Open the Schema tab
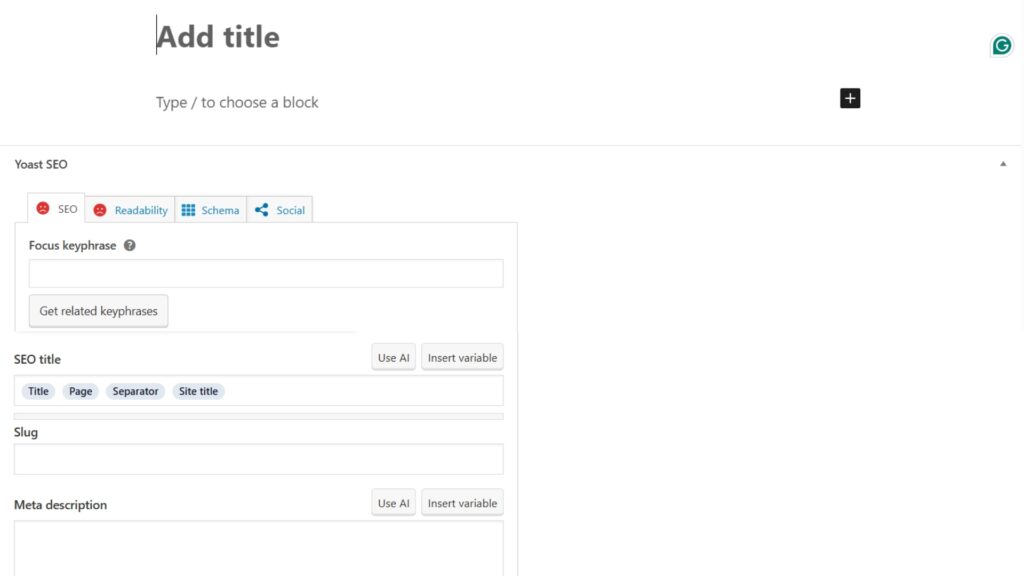Viewport: 1024px width, 576px height. point(210,210)
